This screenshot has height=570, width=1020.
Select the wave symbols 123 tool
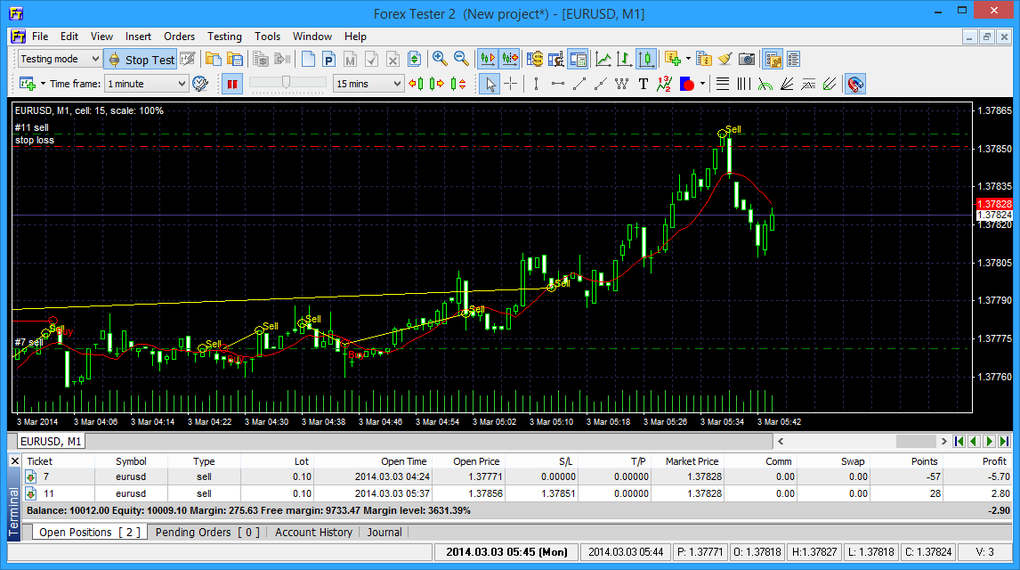tap(664, 83)
